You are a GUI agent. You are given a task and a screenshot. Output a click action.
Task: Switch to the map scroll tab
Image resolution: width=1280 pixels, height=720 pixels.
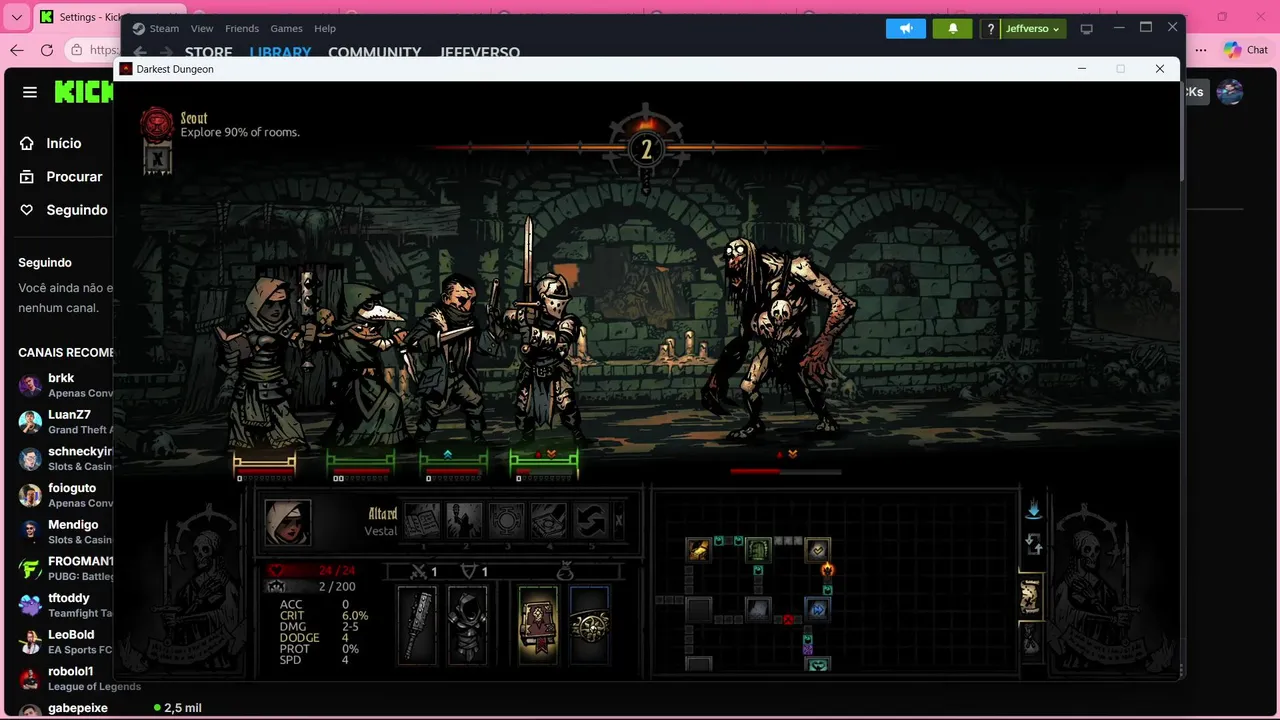click(1030, 597)
